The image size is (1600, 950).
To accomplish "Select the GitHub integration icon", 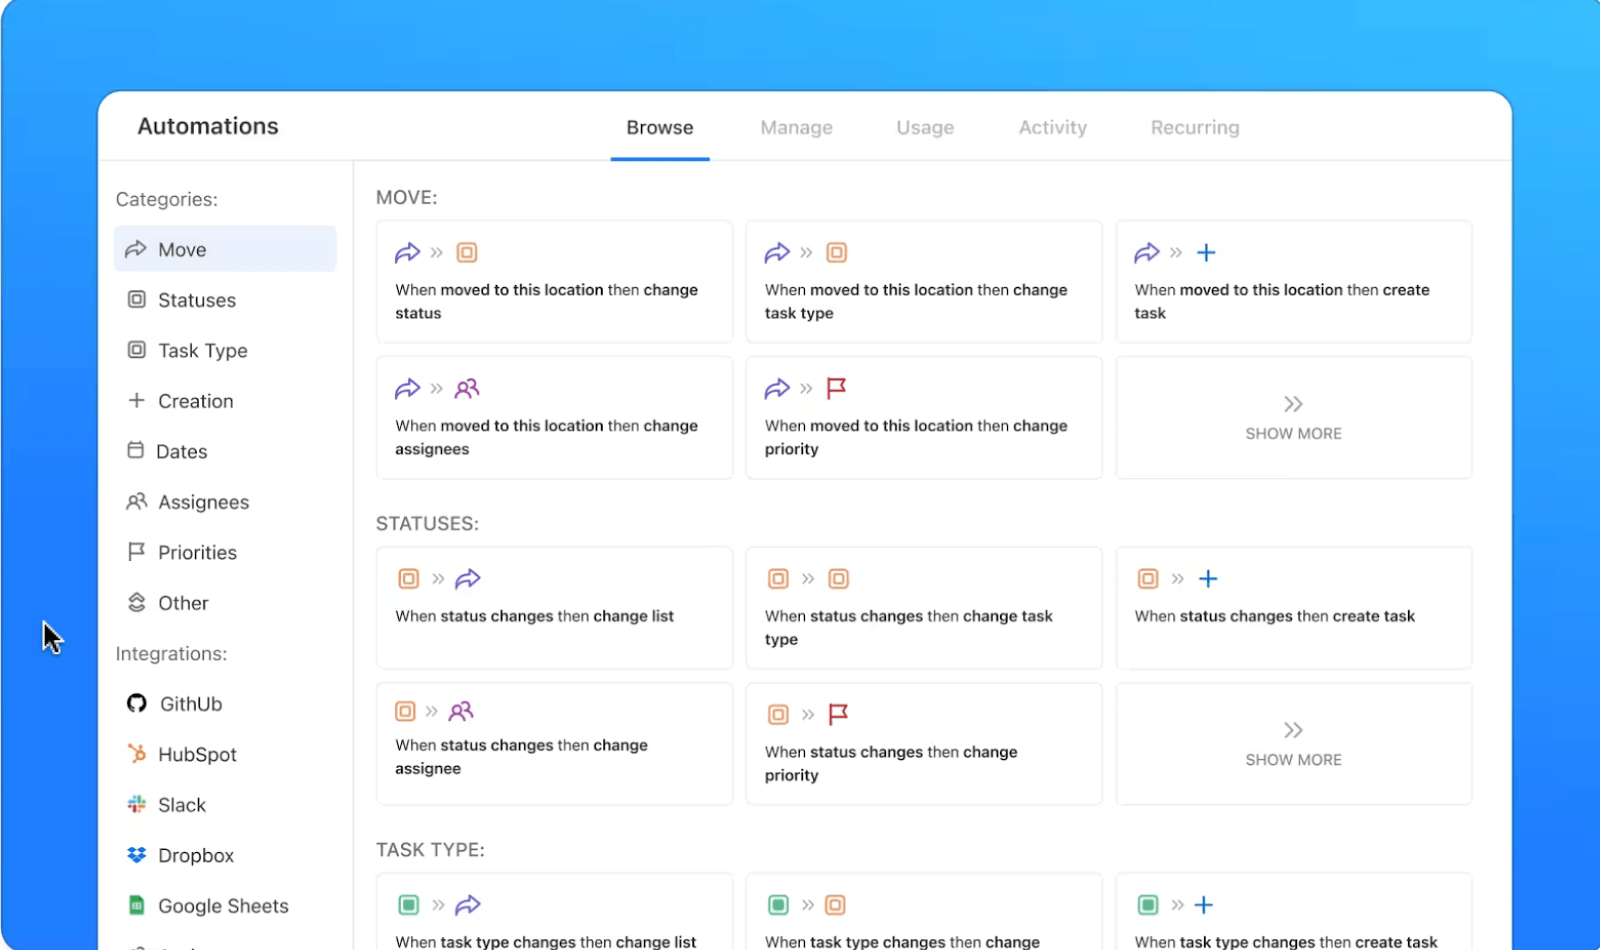I will (x=136, y=703).
